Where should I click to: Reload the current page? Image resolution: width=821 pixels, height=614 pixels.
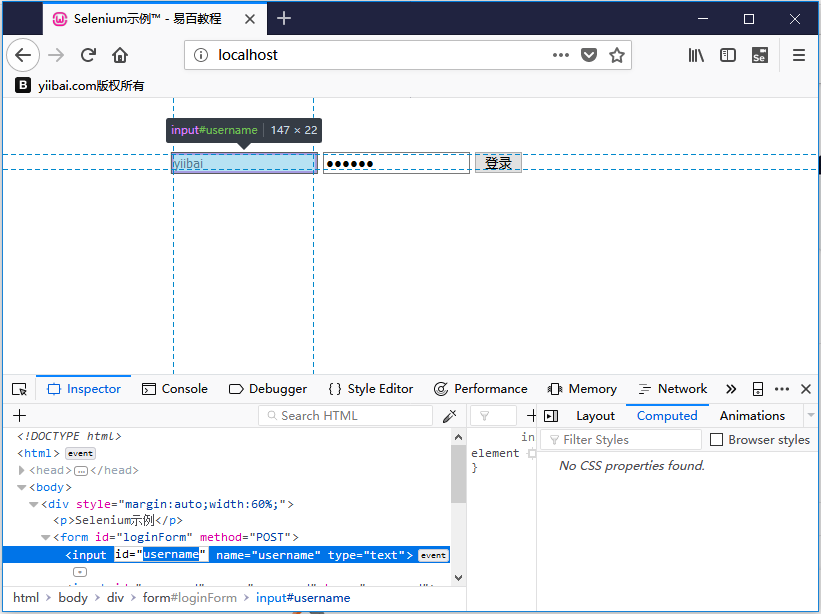[88, 55]
